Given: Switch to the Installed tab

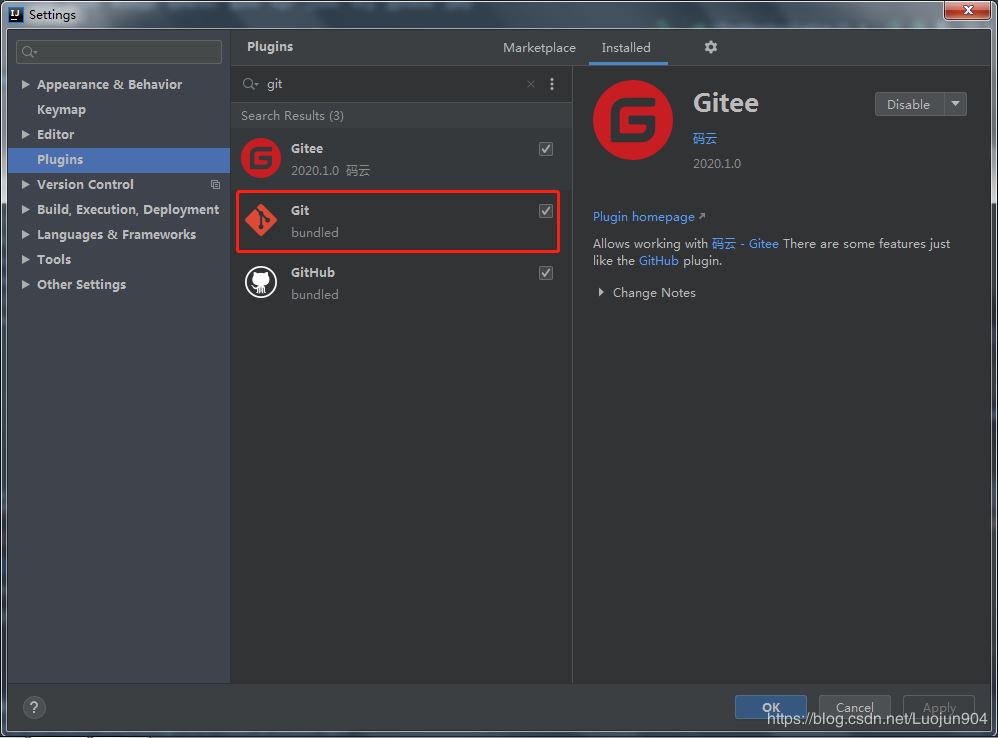Looking at the screenshot, I should pyautogui.click(x=626, y=48).
